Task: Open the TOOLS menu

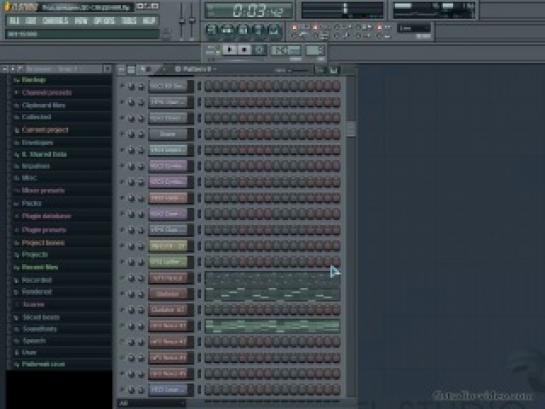Action: pyautogui.click(x=128, y=21)
